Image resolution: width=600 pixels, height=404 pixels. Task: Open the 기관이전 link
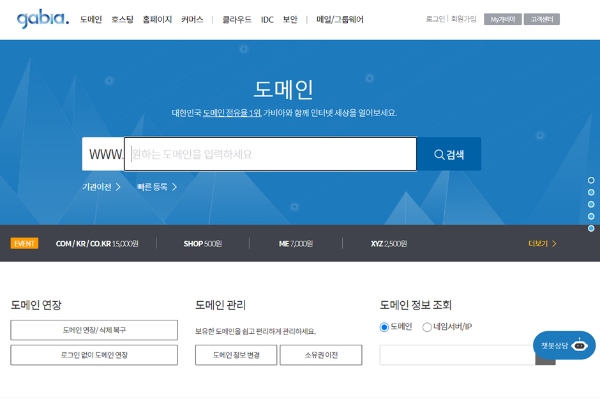click(x=101, y=187)
